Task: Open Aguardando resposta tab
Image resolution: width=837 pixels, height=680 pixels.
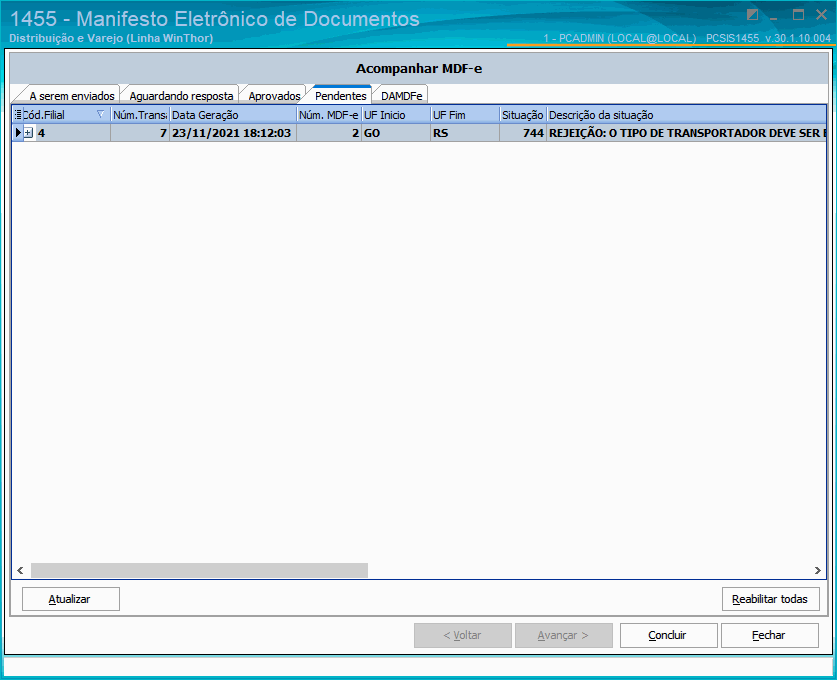Action: [181, 96]
